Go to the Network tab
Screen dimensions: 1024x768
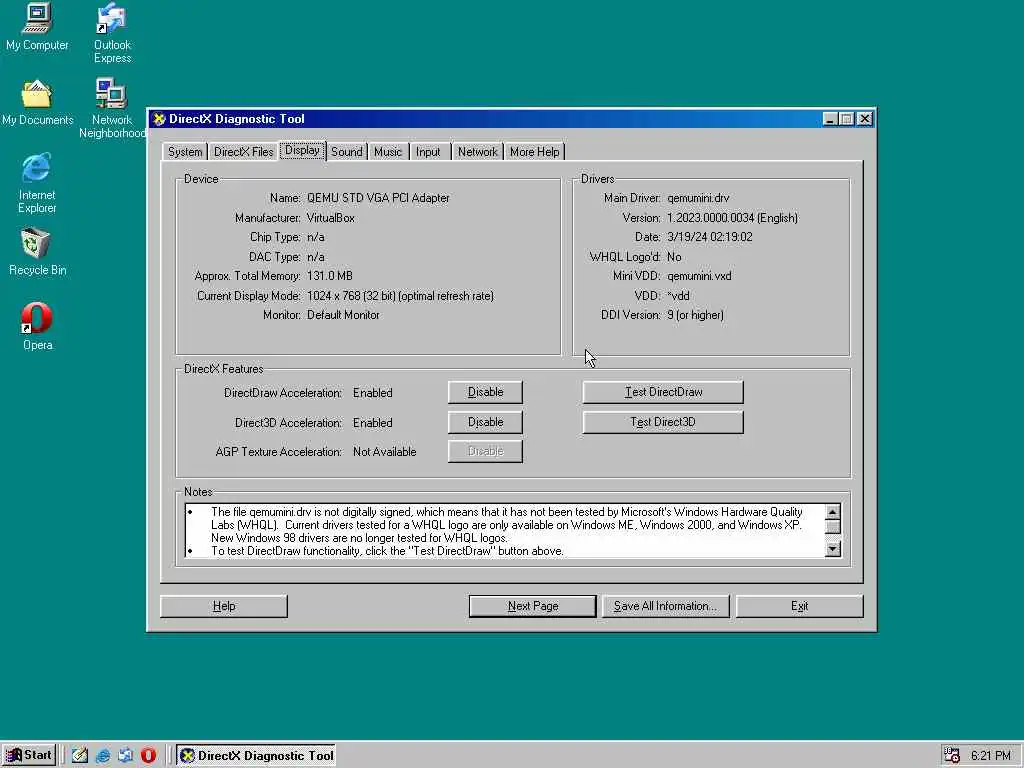(x=477, y=152)
